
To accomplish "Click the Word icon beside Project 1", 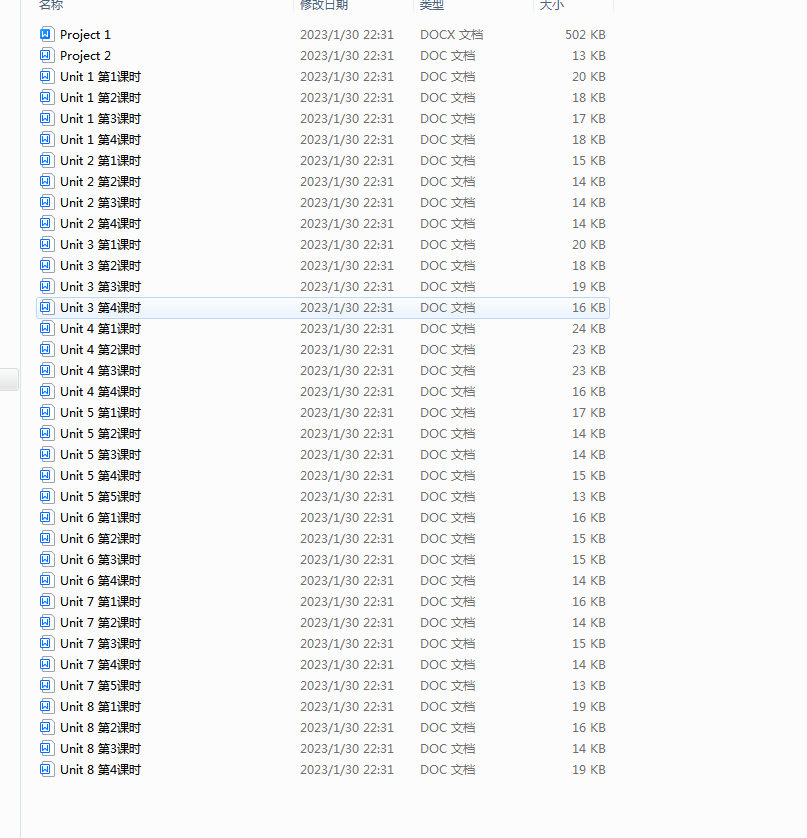I will 46,34.
